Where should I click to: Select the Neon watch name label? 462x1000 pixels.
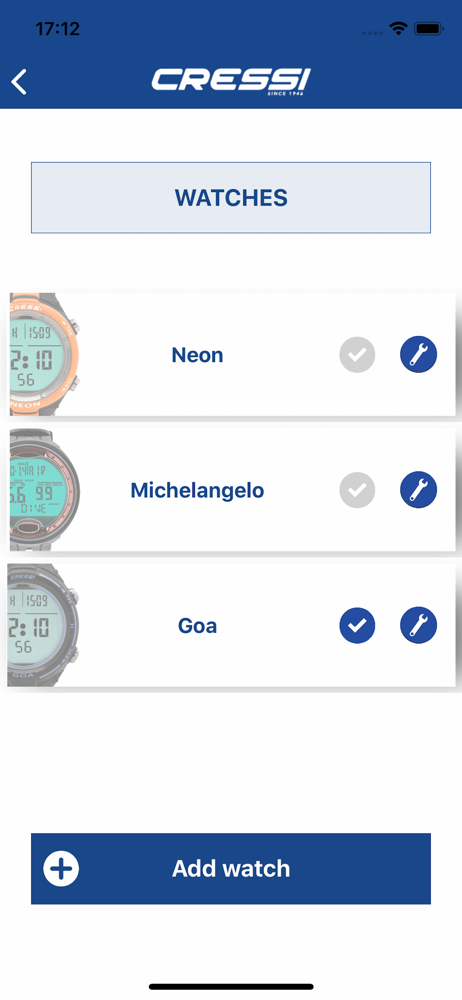(198, 355)
